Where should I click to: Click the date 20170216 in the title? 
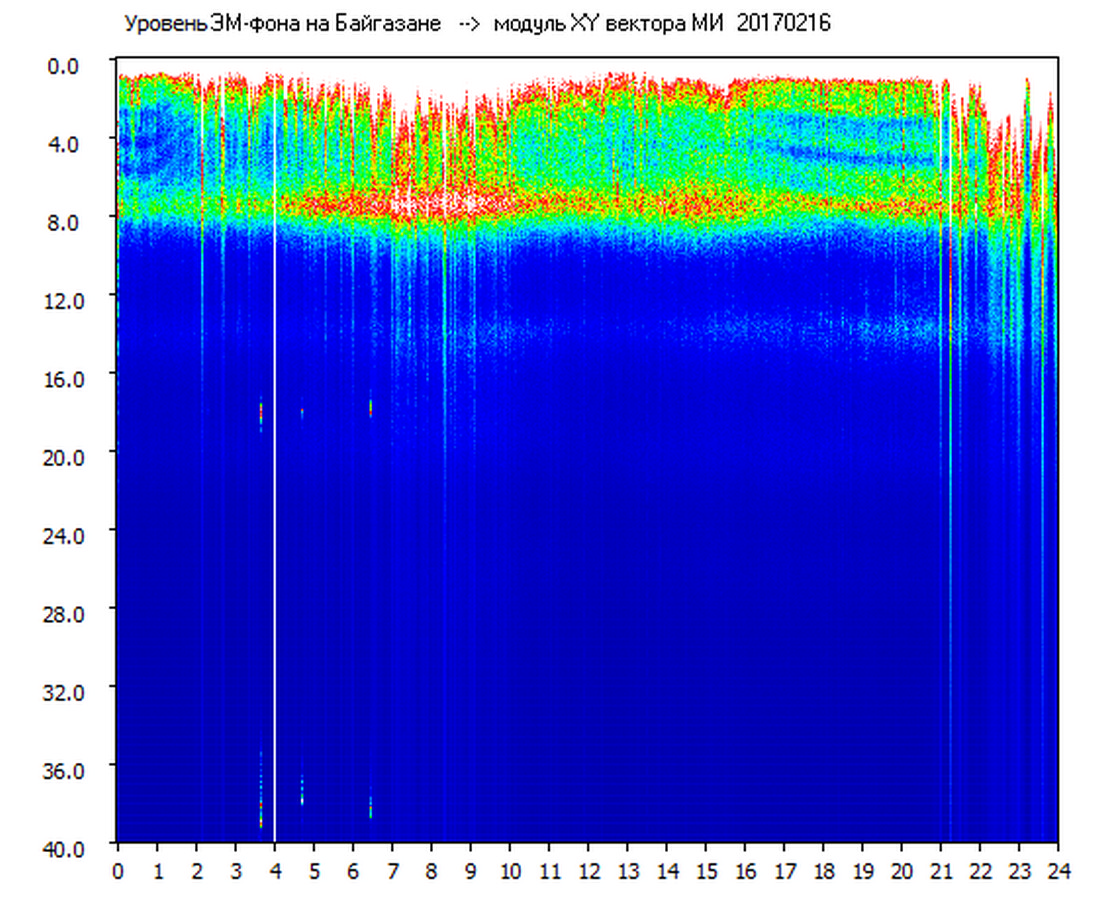pos(783,24)
